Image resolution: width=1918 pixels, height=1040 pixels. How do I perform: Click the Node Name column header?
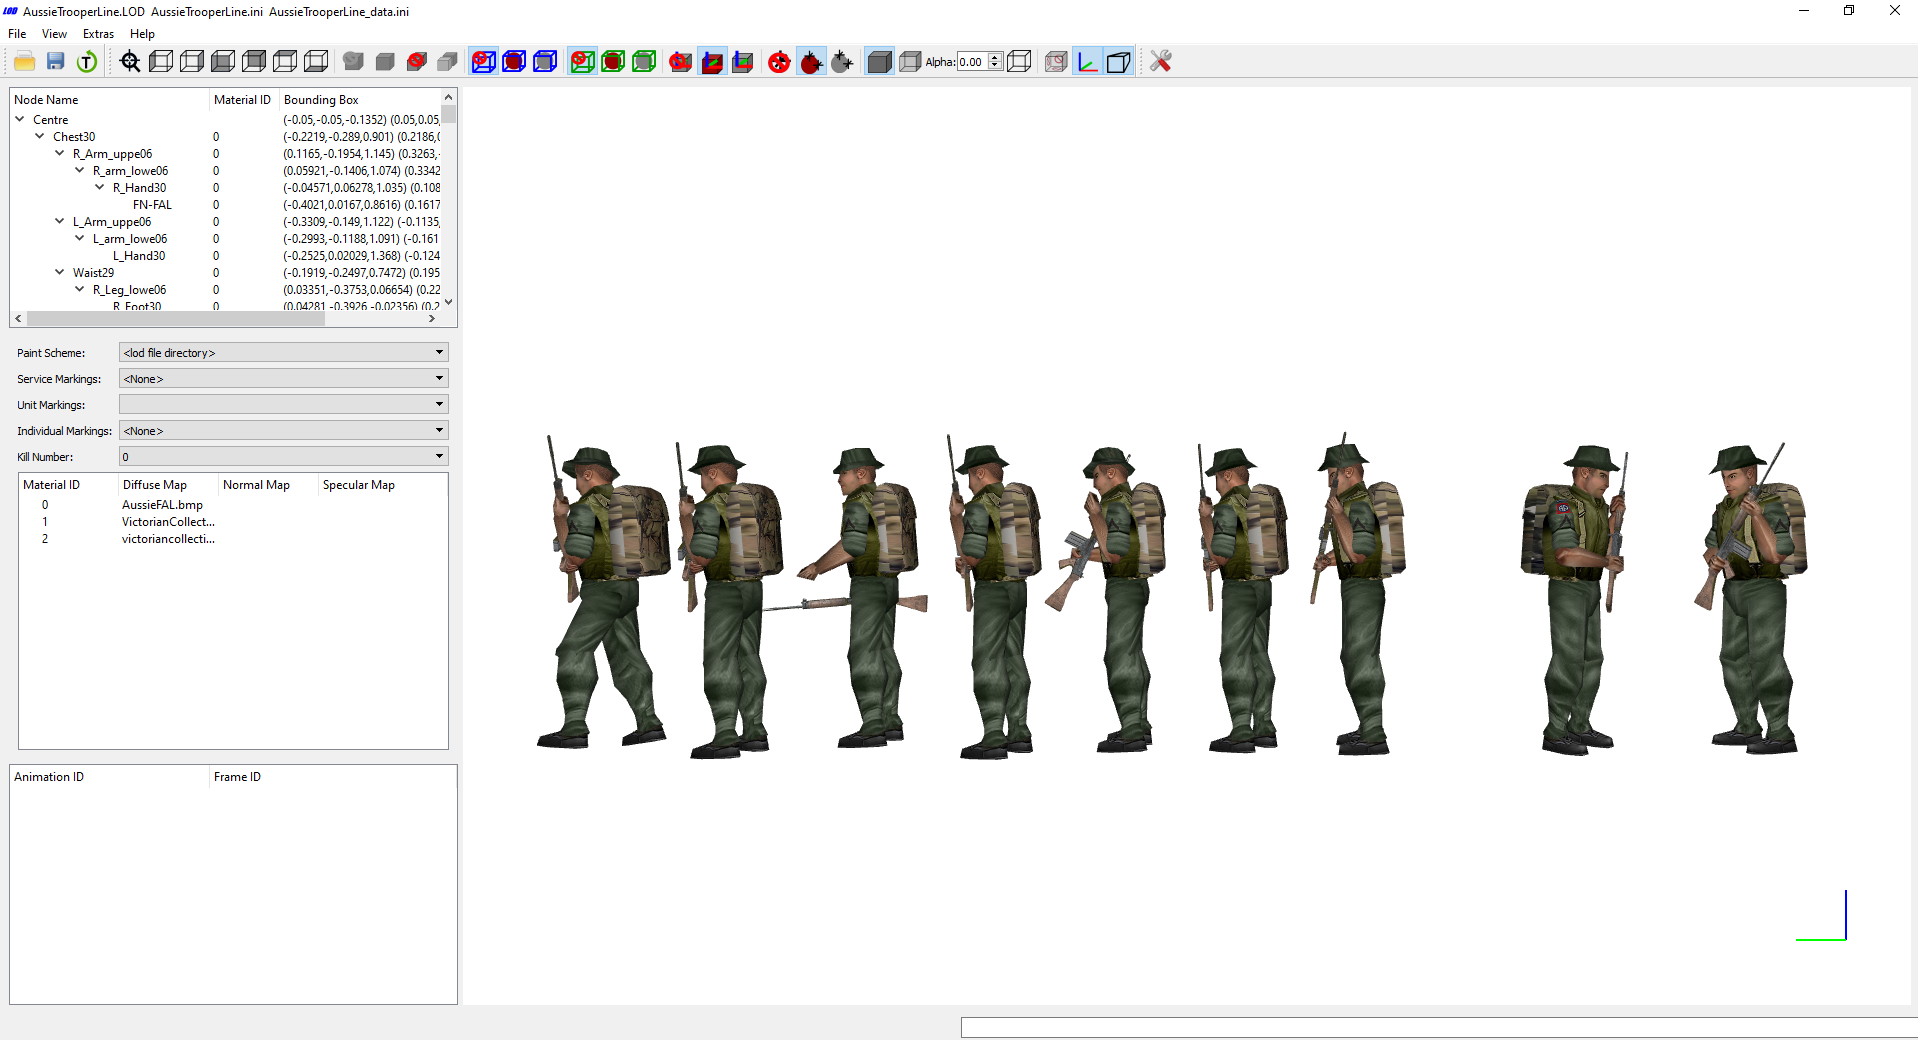click(109, 100)
